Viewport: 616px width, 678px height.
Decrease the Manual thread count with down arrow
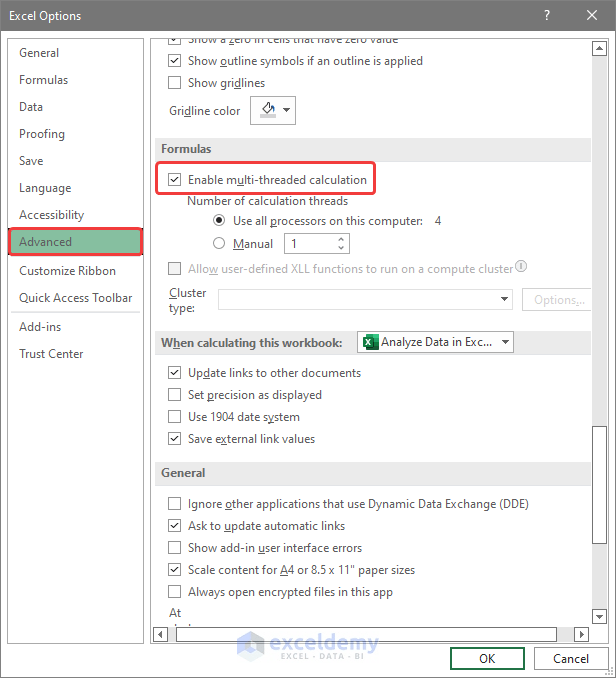(x=341, y=248)
